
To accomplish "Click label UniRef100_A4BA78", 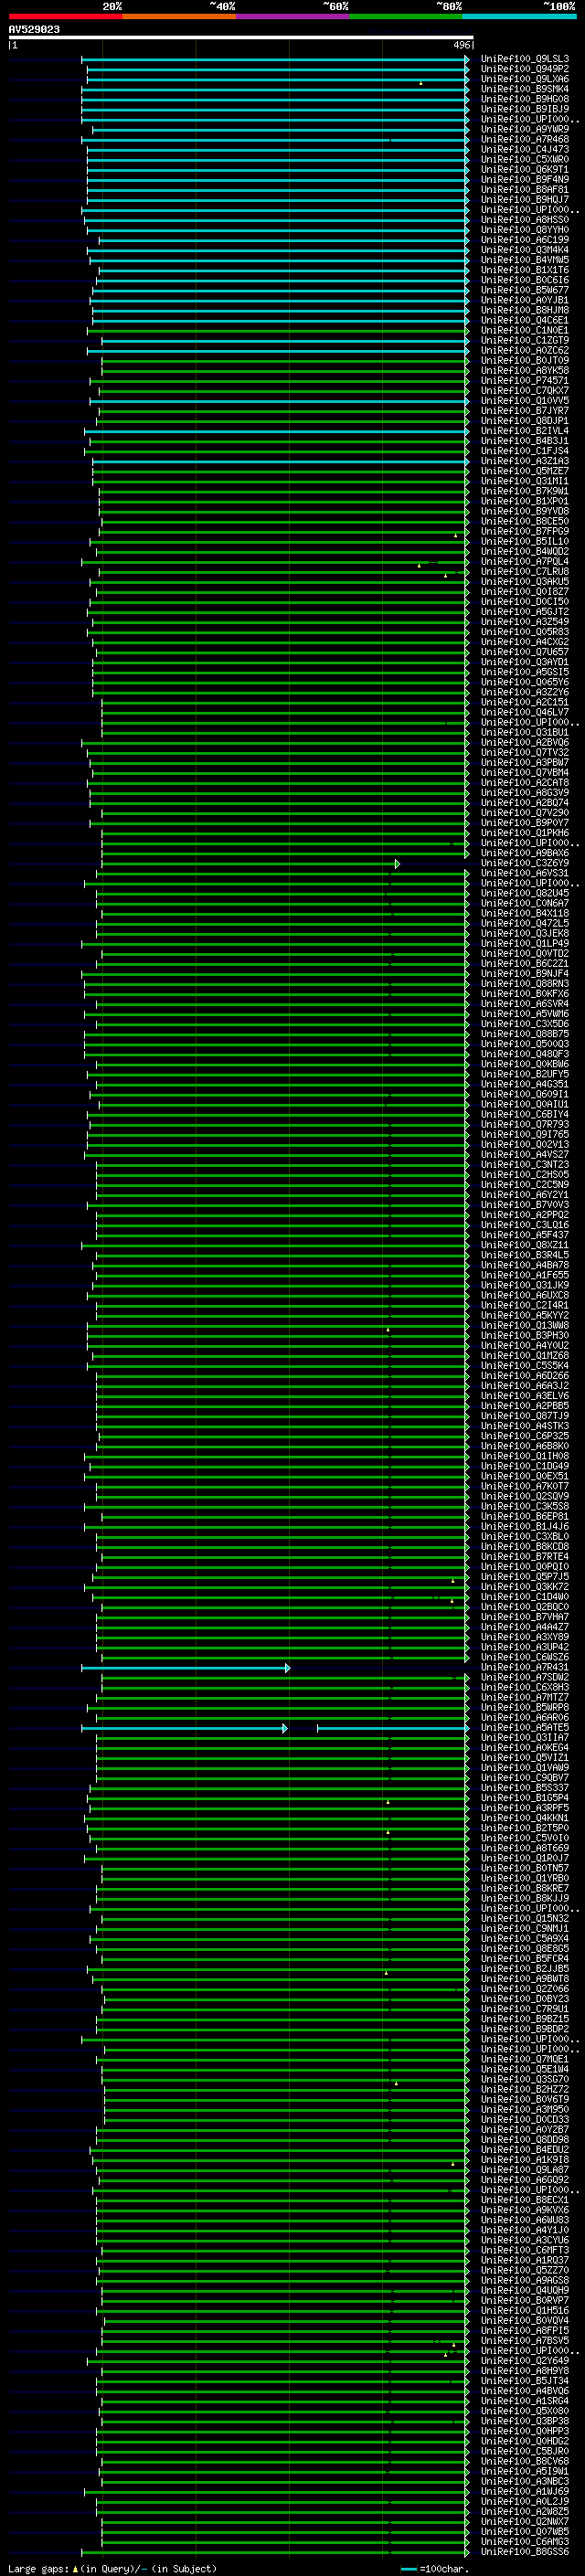I will [524, 1266].
